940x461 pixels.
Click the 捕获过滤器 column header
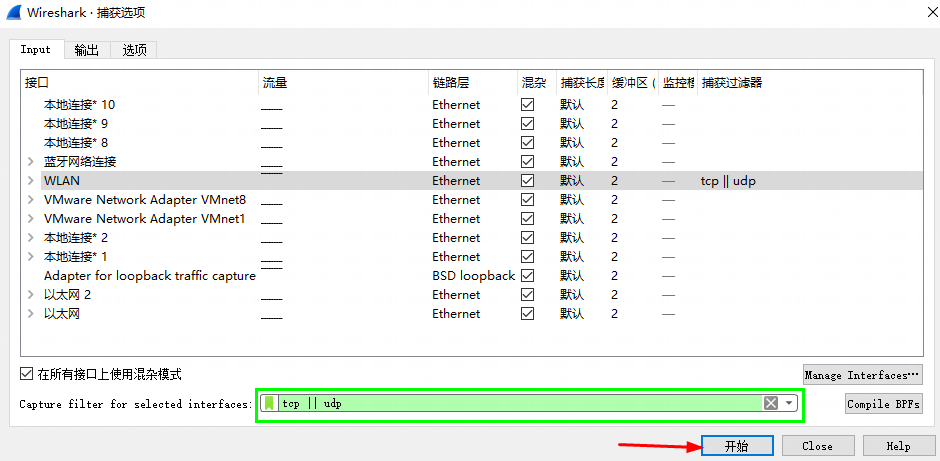pos(809,83)
